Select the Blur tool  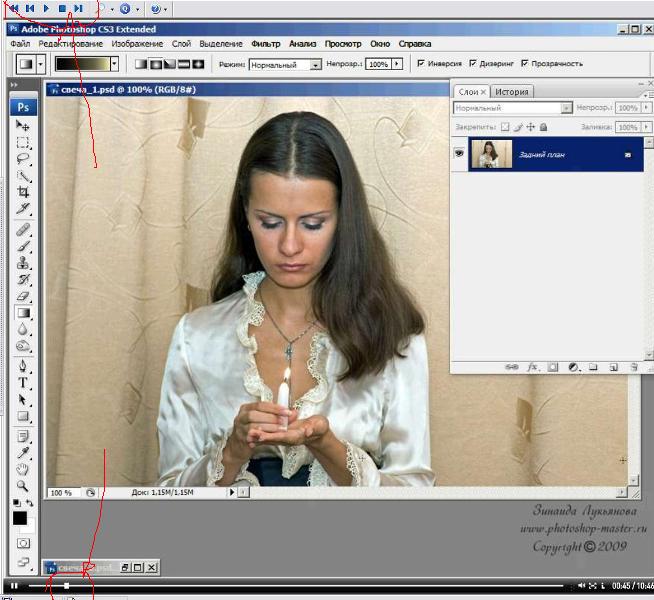point(23,329)
